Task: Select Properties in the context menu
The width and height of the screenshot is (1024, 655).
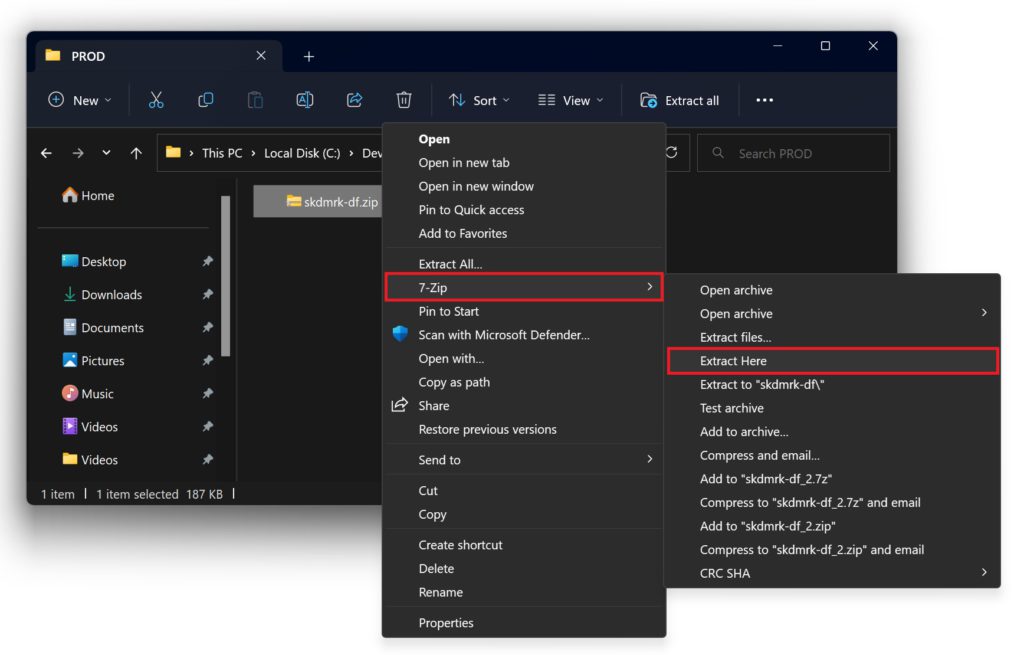Action: pyautogui.click(x=446, y=623)
